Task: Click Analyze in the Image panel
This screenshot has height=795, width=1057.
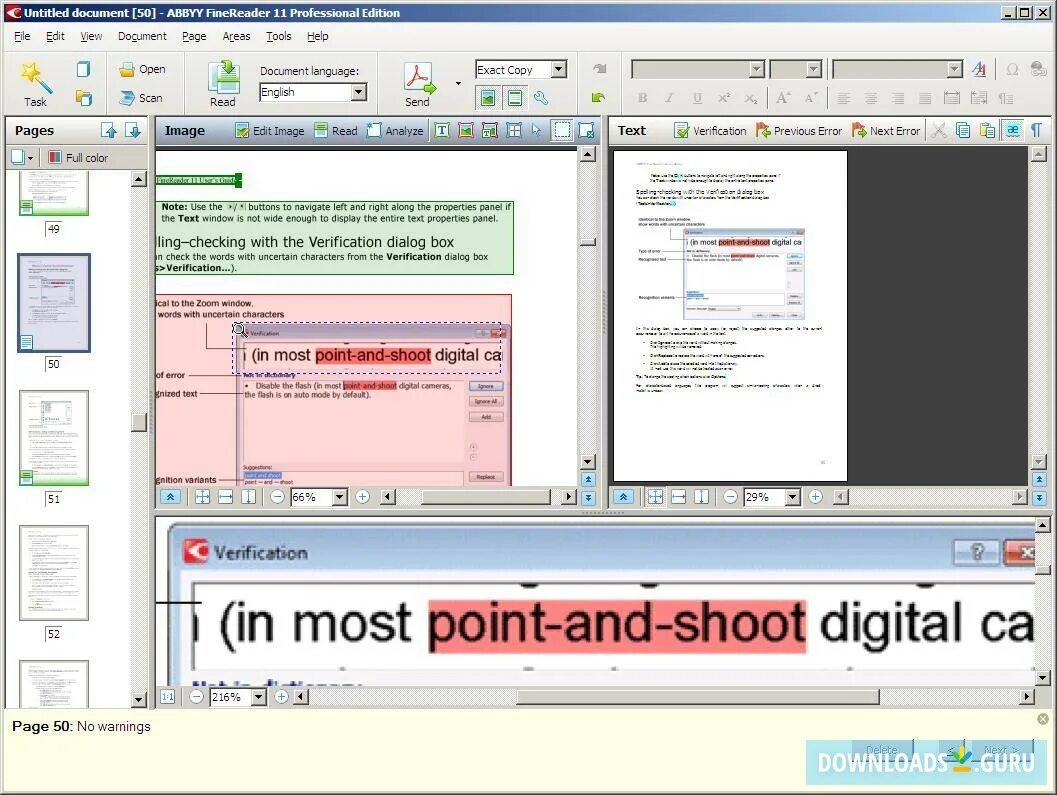Action: click(395, 131)
